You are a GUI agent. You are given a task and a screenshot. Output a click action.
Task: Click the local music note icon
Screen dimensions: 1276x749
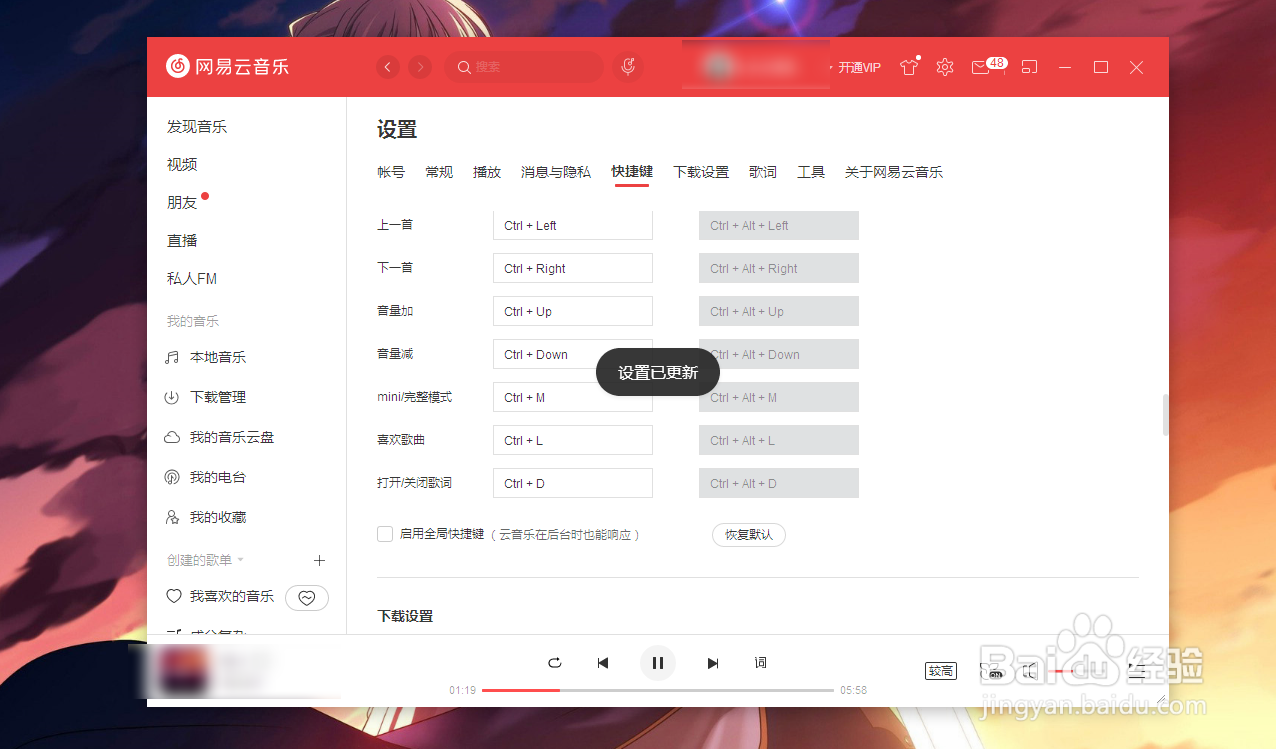(172, 357)
